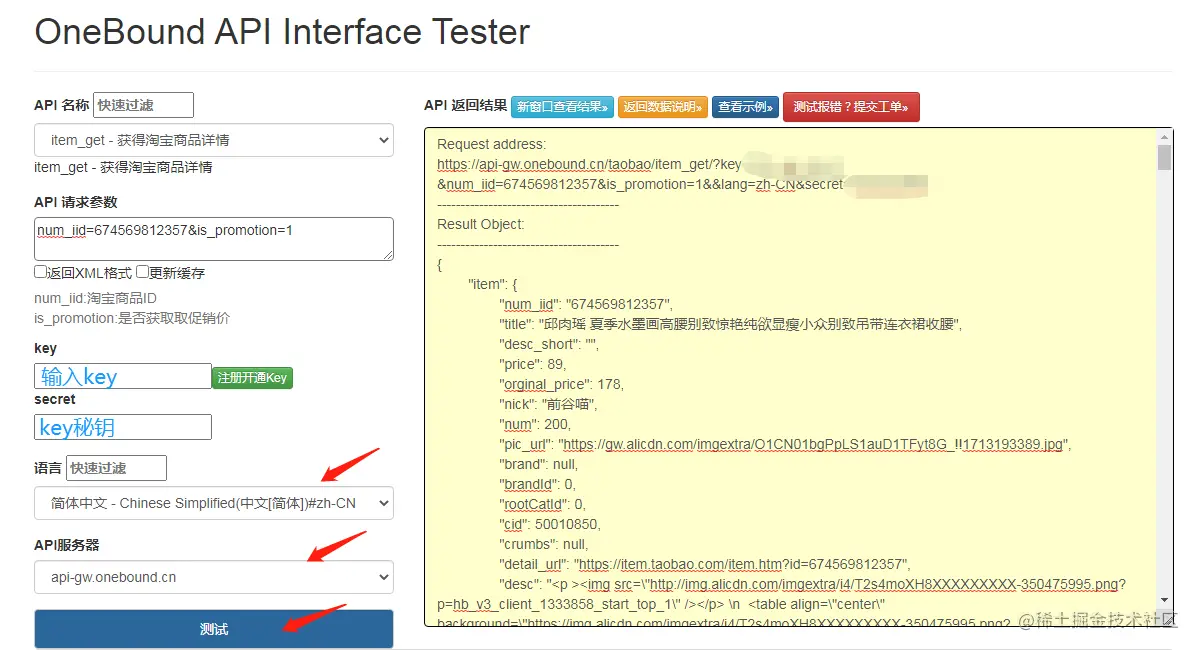Click the results panel scrollbar
Screen dimensions: 1198x650
point(1165,160)
